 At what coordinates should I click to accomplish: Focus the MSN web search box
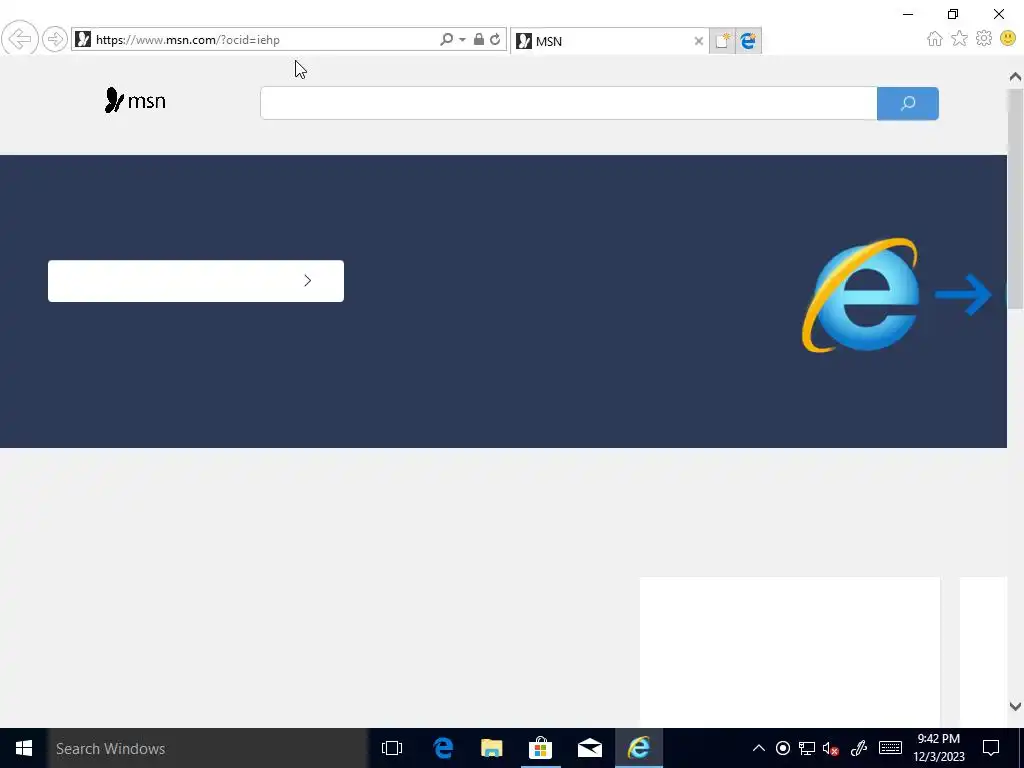click(x=568, y=103)
